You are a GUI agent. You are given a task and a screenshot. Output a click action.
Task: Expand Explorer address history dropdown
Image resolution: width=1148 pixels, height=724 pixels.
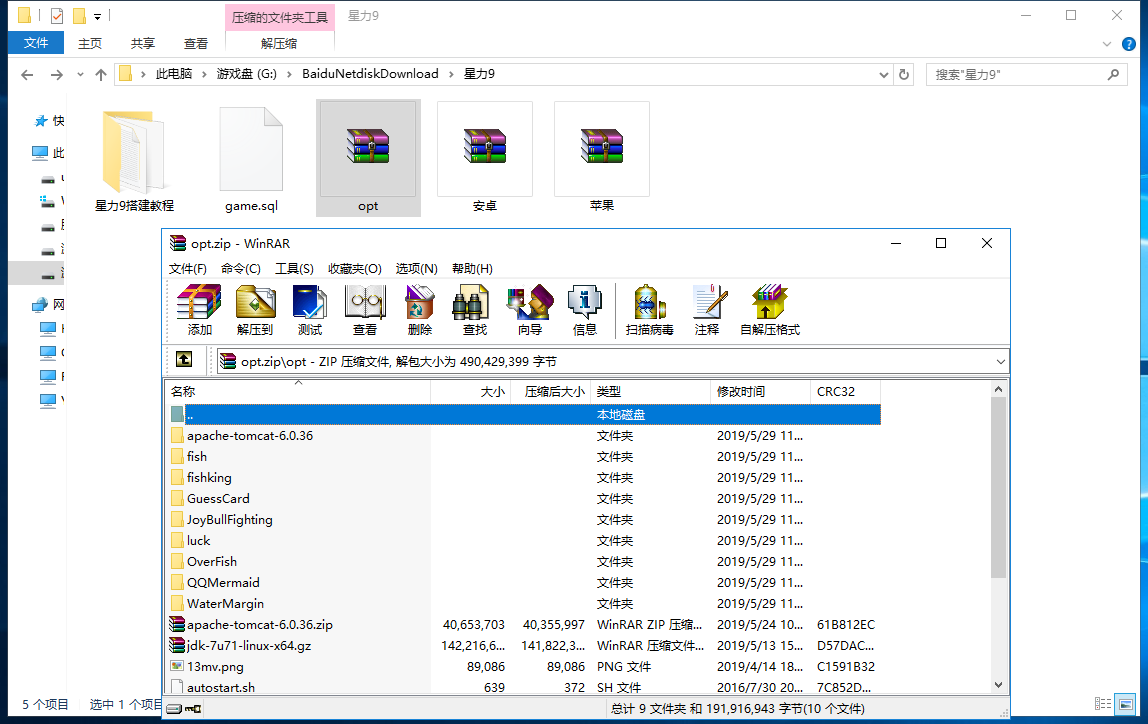[884, 75]
